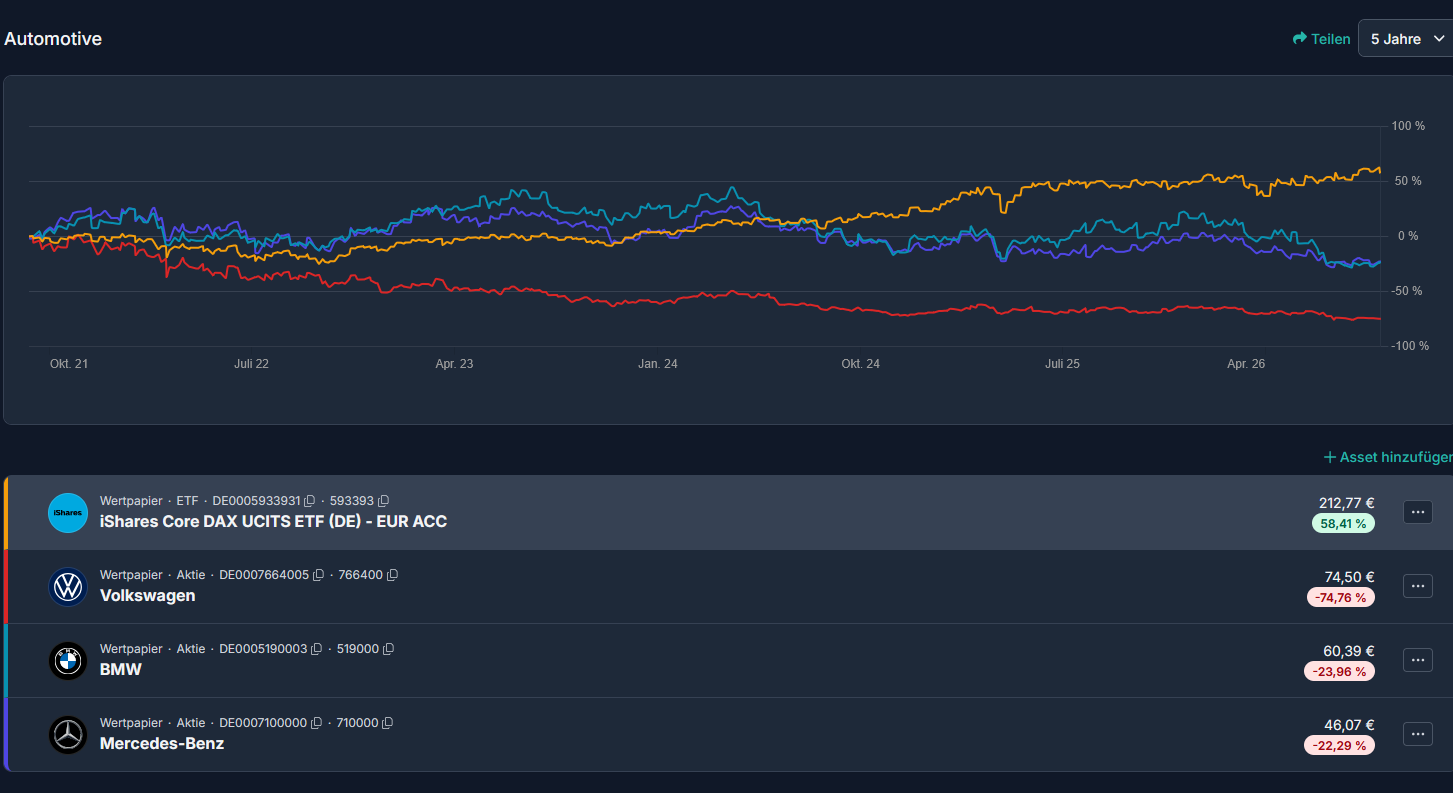Click the 74,50 € price
The height and width of the screenshot is (793, 1453).
point(1349,577)
